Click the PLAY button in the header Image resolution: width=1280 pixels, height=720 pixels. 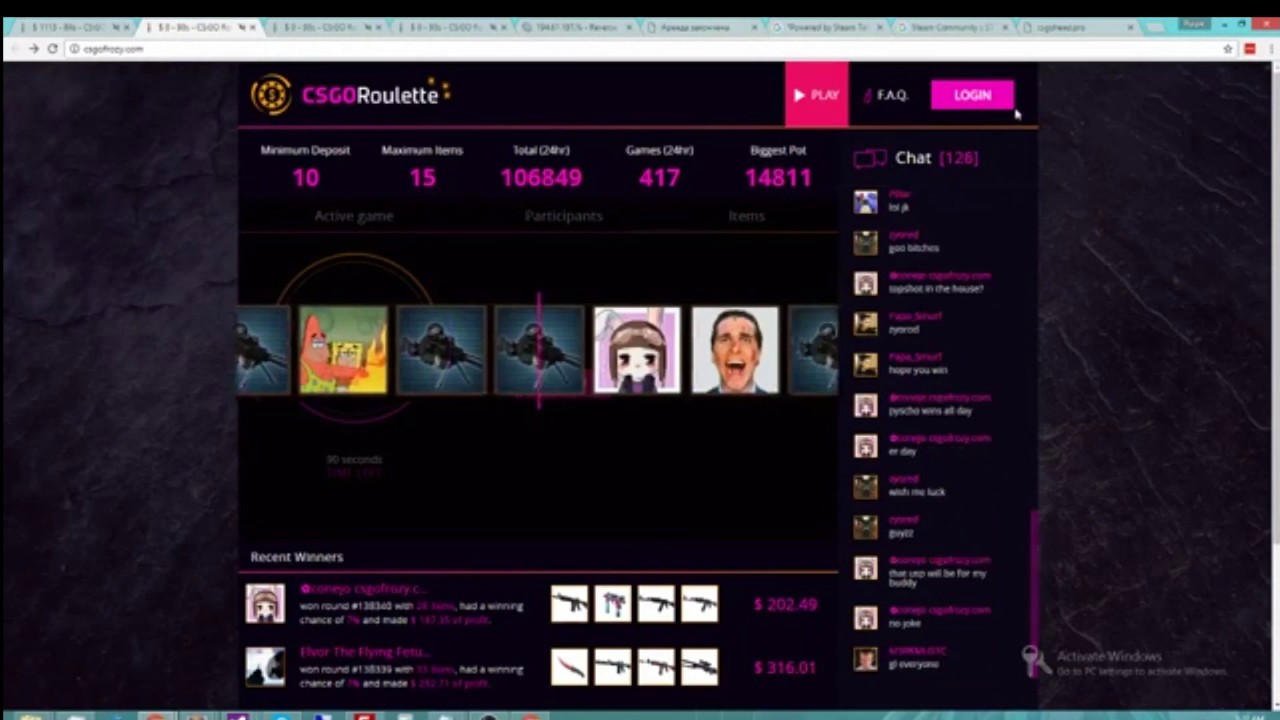click(x=816, y=95)
